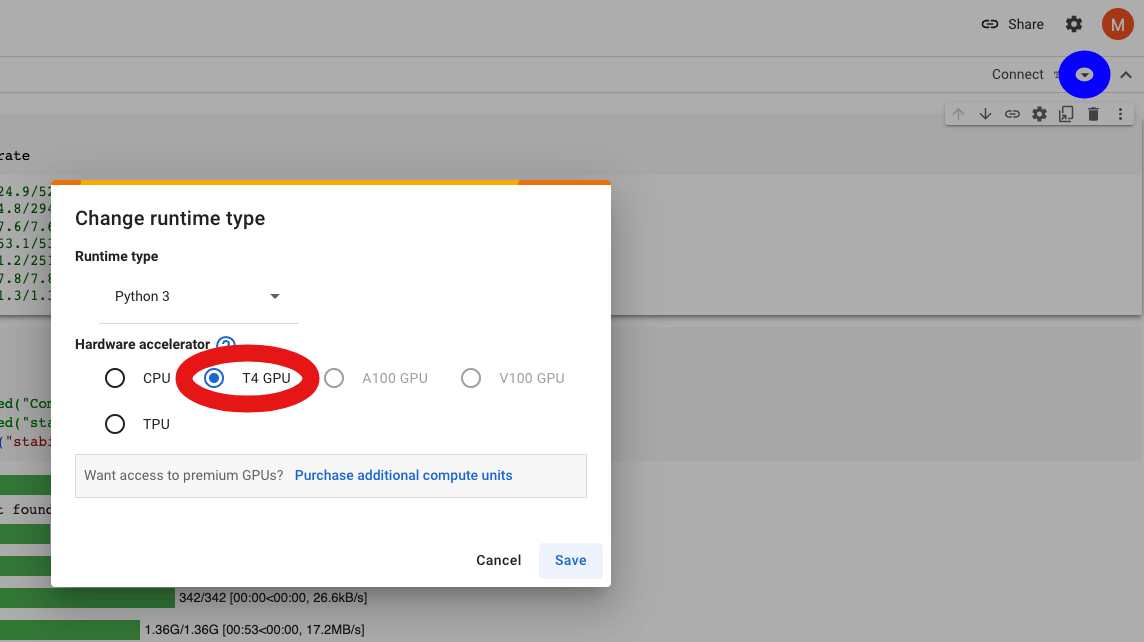Image resolution: width=1144 pixels, height=642 pixels.
Task: Click hardware accelerator help icon
Action: [x=226, y=344]
